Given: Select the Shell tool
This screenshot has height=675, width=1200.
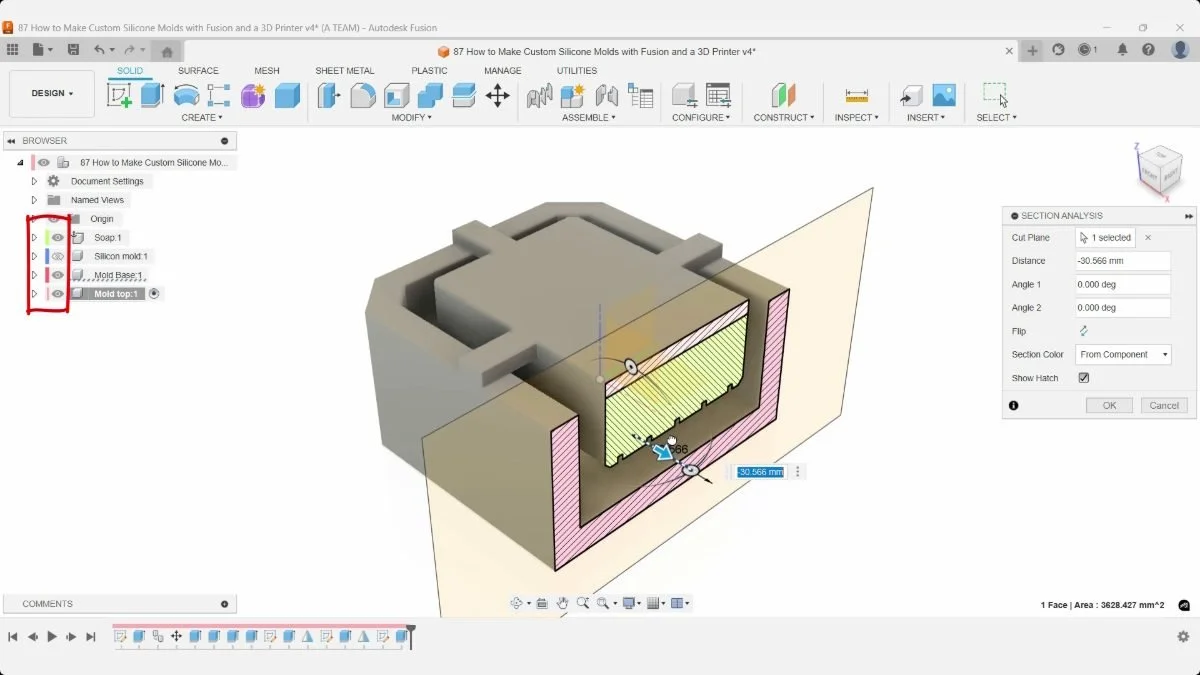Looking at the screenshot, I should click(397, 95).
